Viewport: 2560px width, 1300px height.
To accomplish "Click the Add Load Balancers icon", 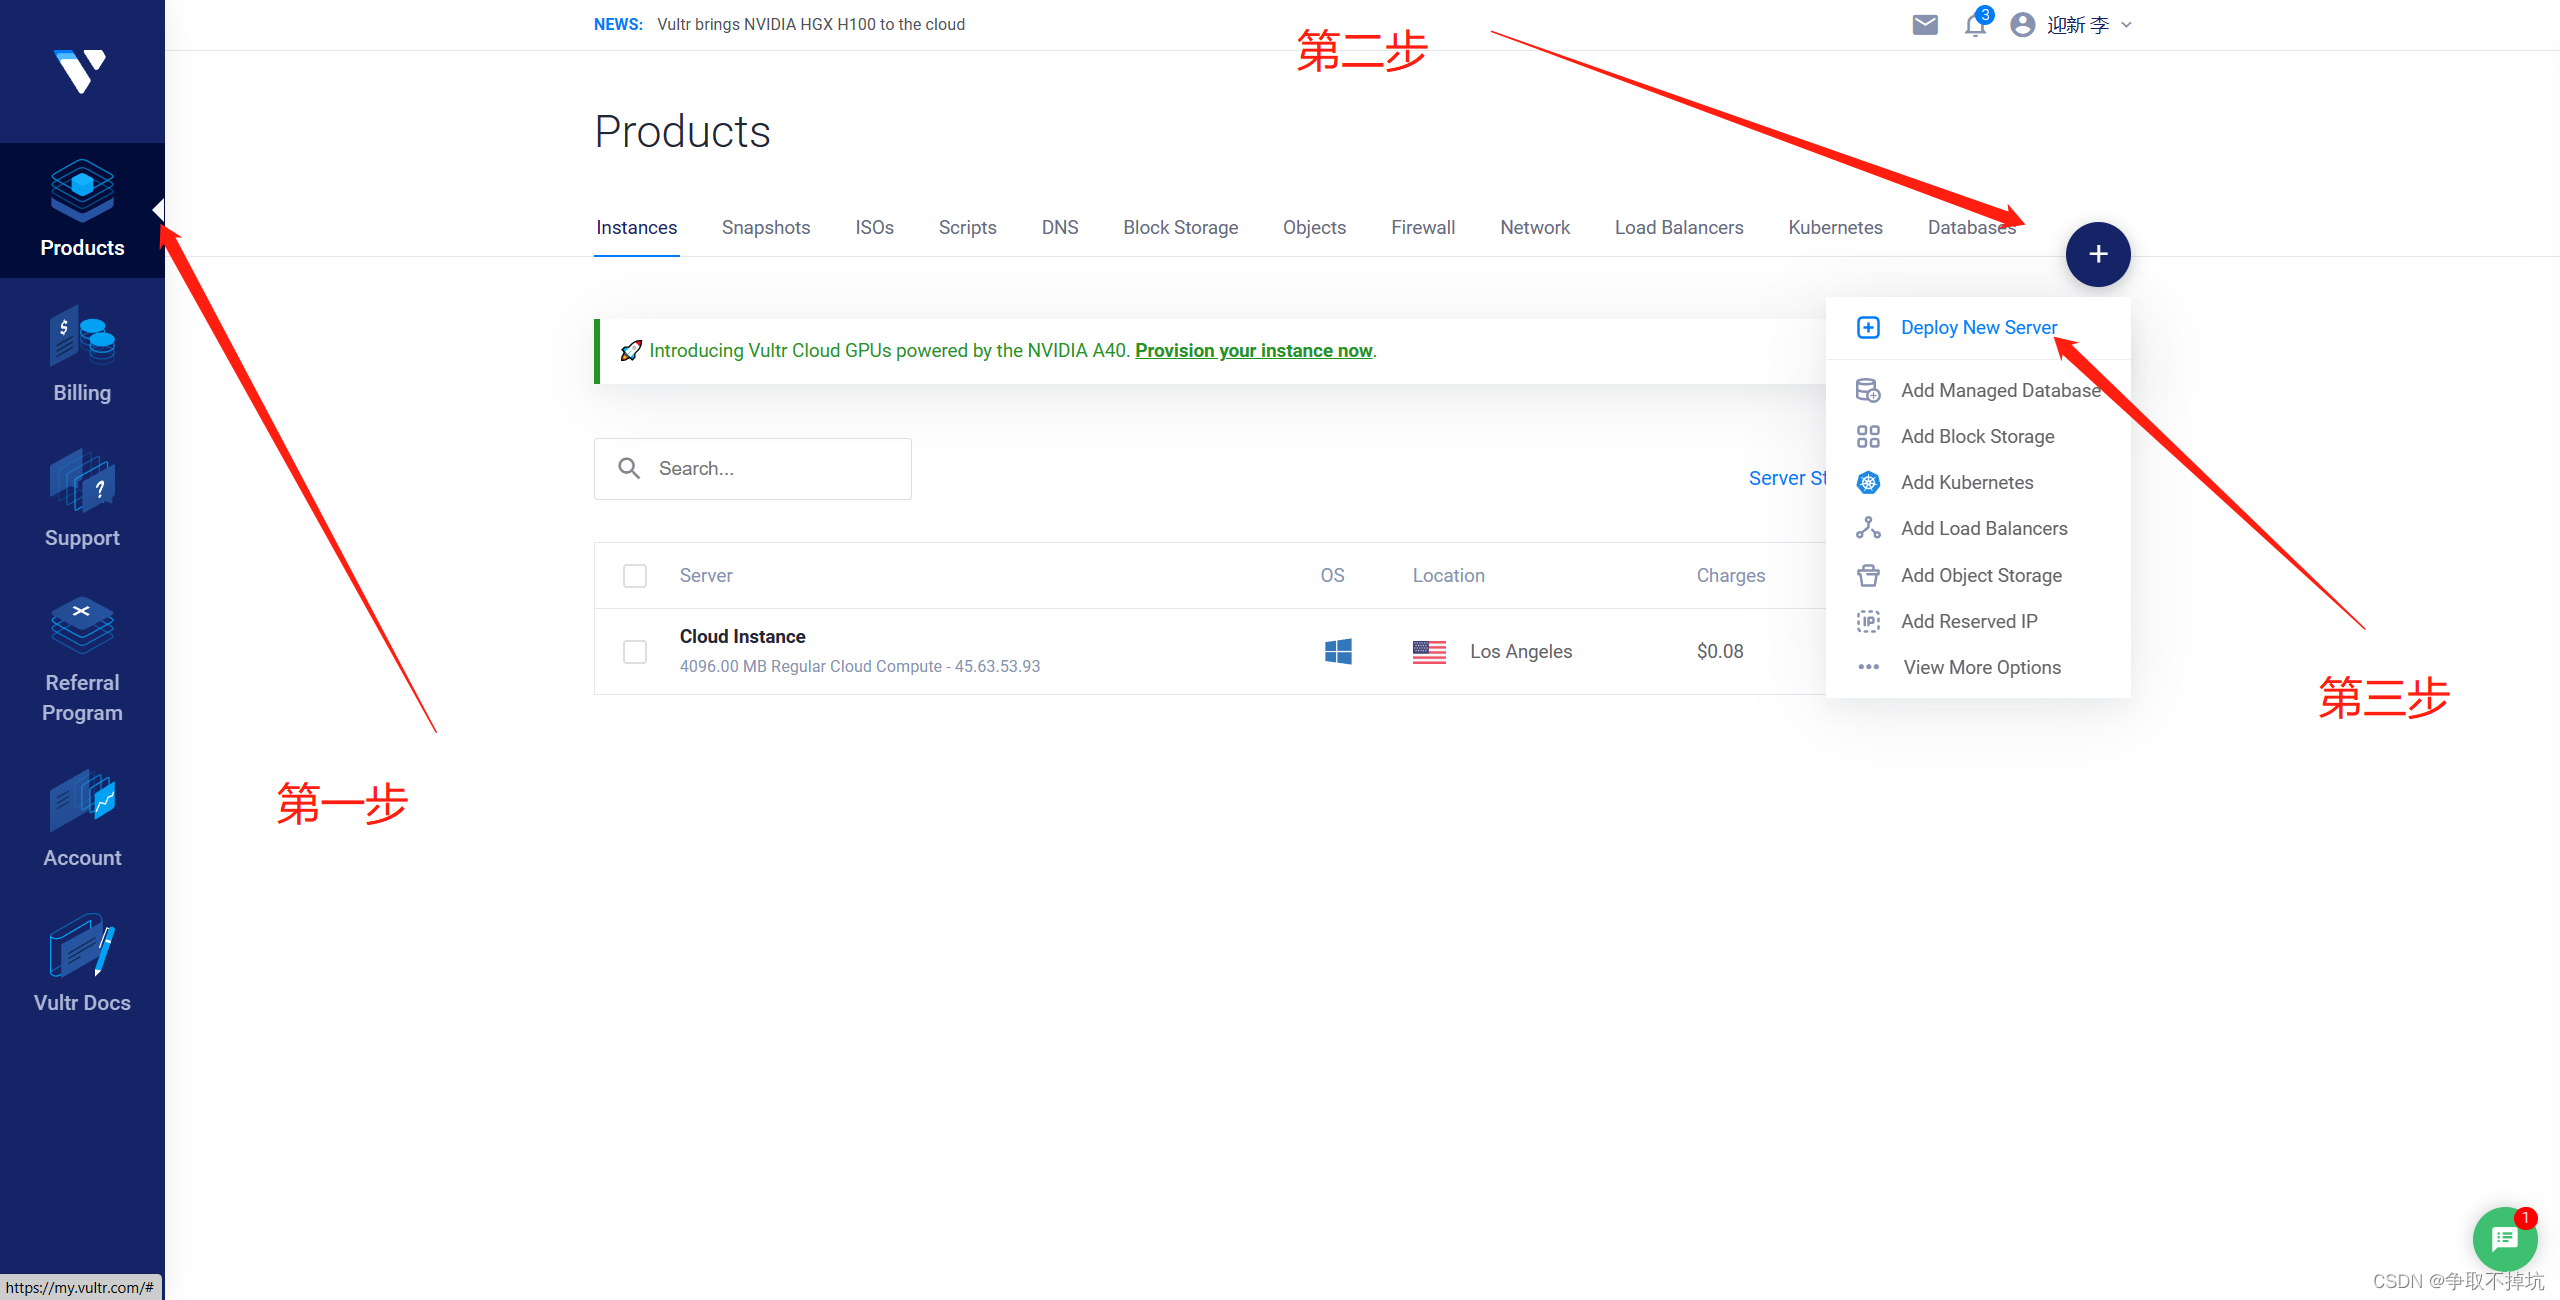I will [x=1868, y=528].
